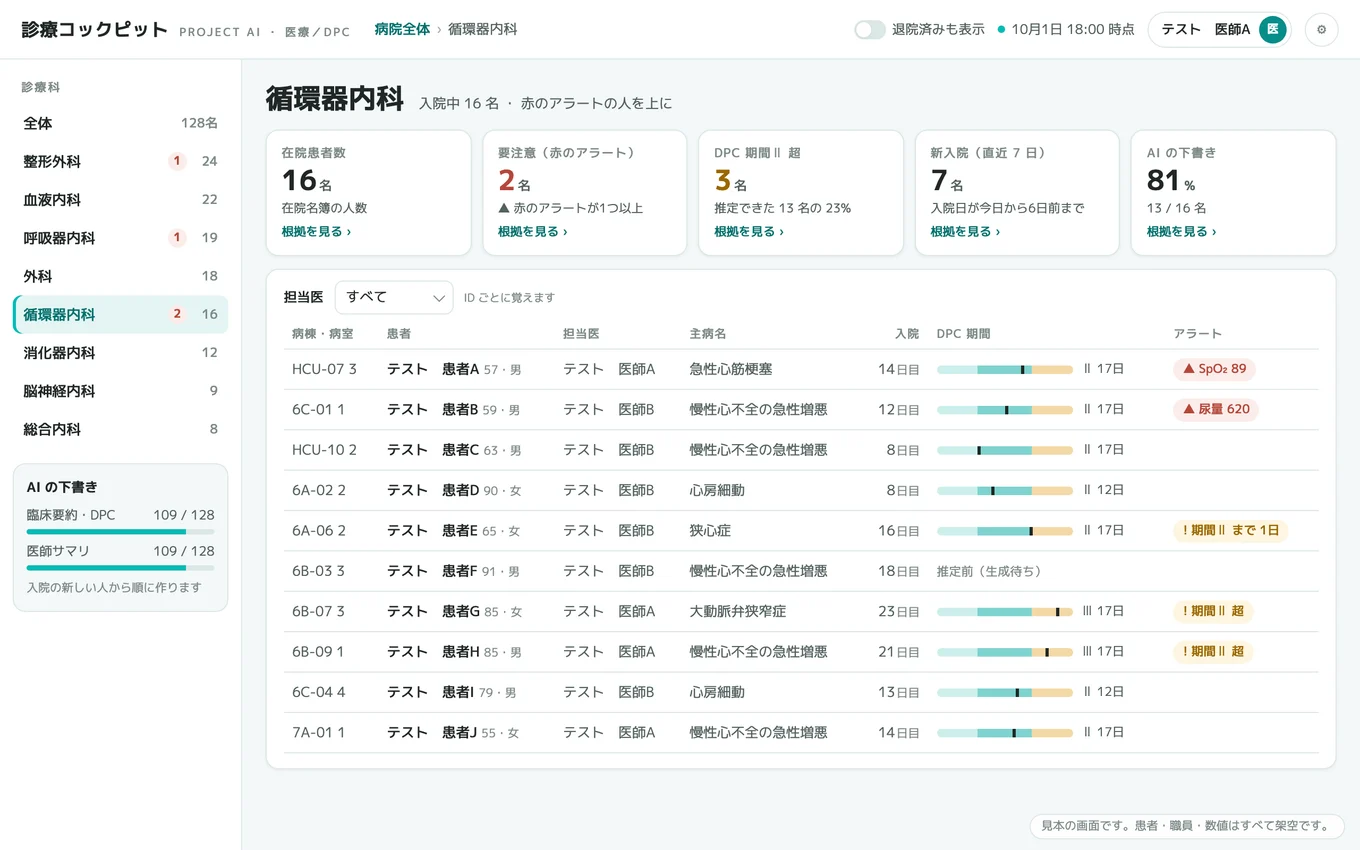Click 期間Ⅱ まで 1日 warning badge

click(x=1230, y=530)
